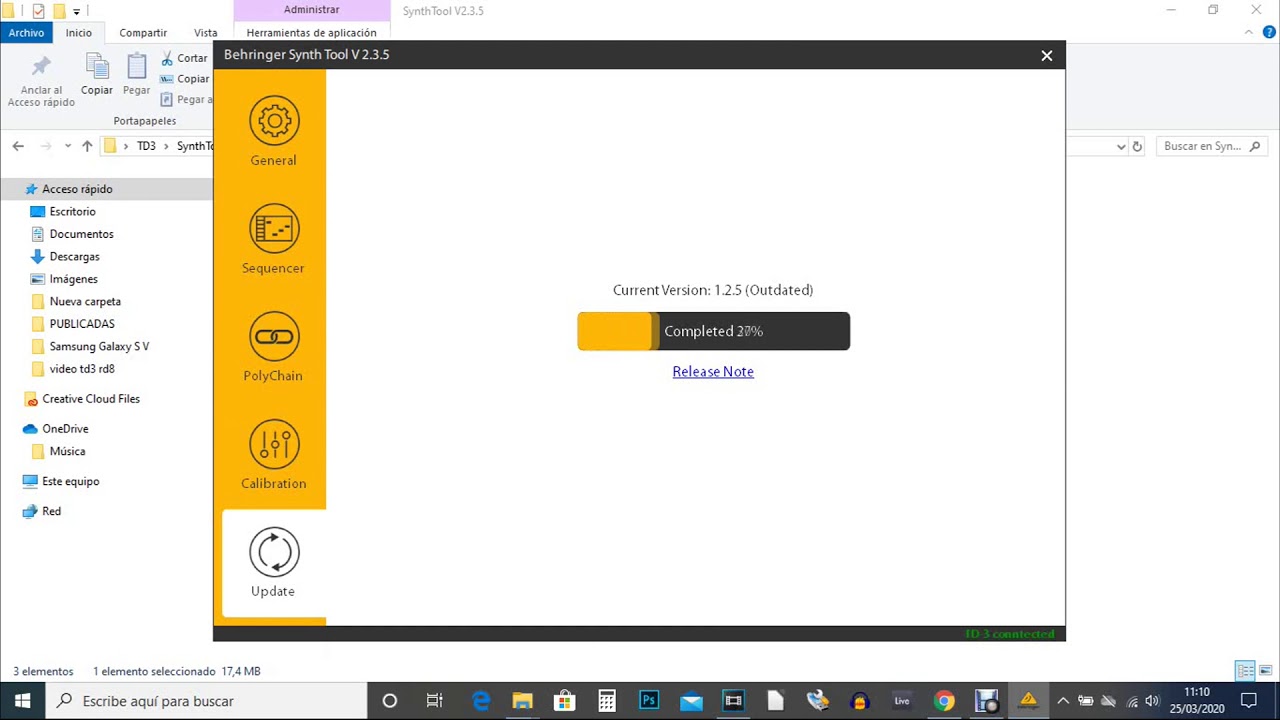Click the firmware update progress bar
The height and width of the screenshot is (720, 1280).
pos(713,331)
